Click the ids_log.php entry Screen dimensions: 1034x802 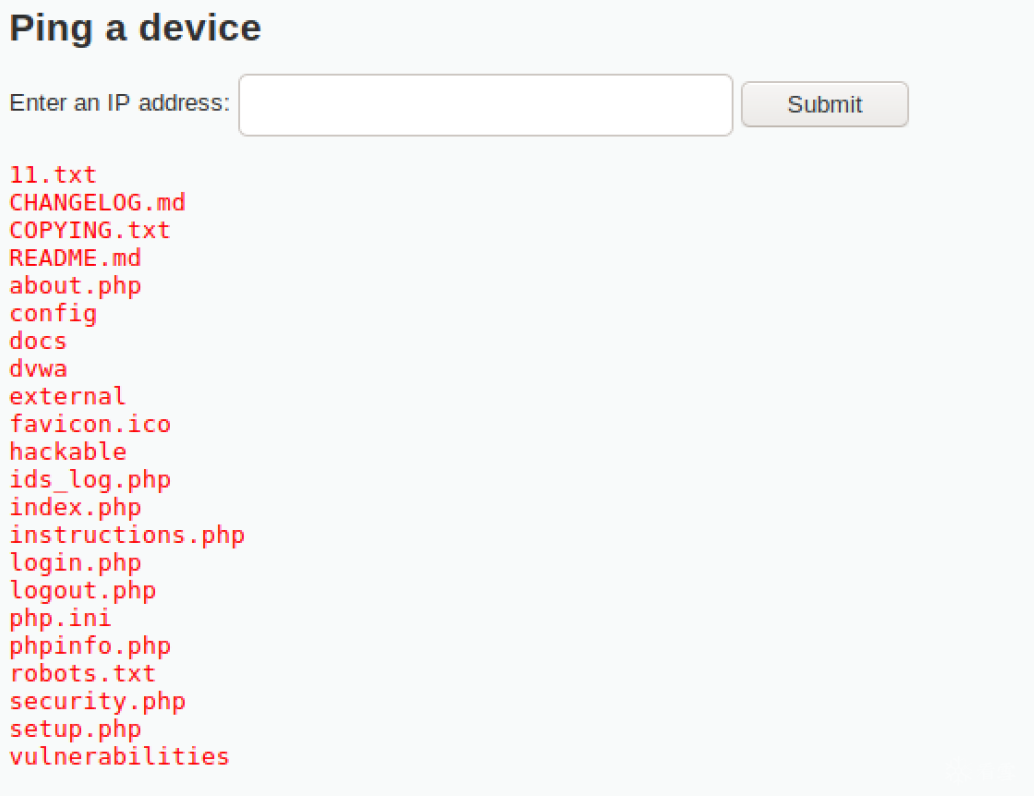pyautogui.click(x=90, y=480)
